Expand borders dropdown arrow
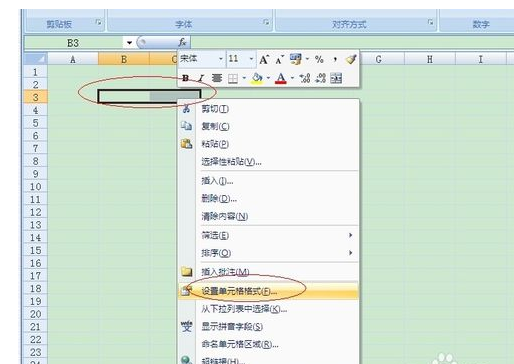The width and height of the screenshot is (514, 364). [244, 78]
